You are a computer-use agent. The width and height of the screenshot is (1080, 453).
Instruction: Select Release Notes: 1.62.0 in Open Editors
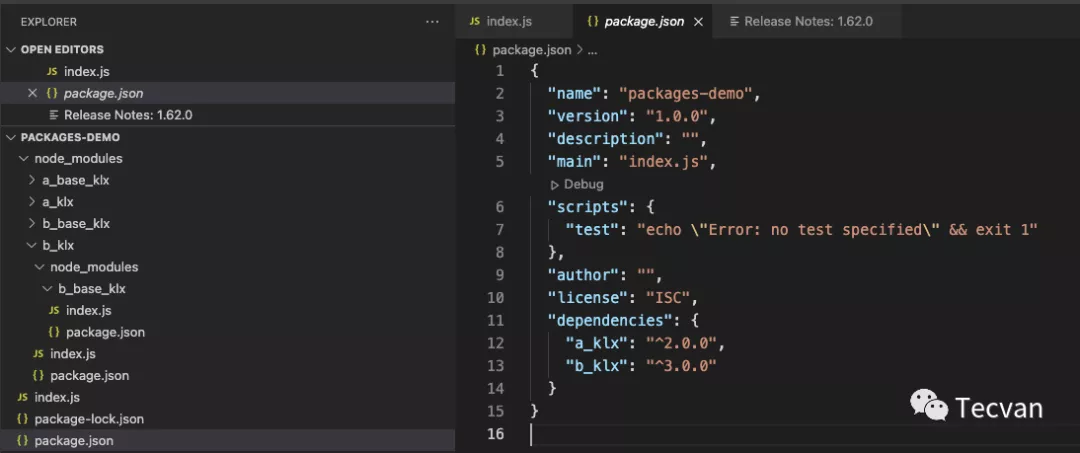[x=127, y=115]
